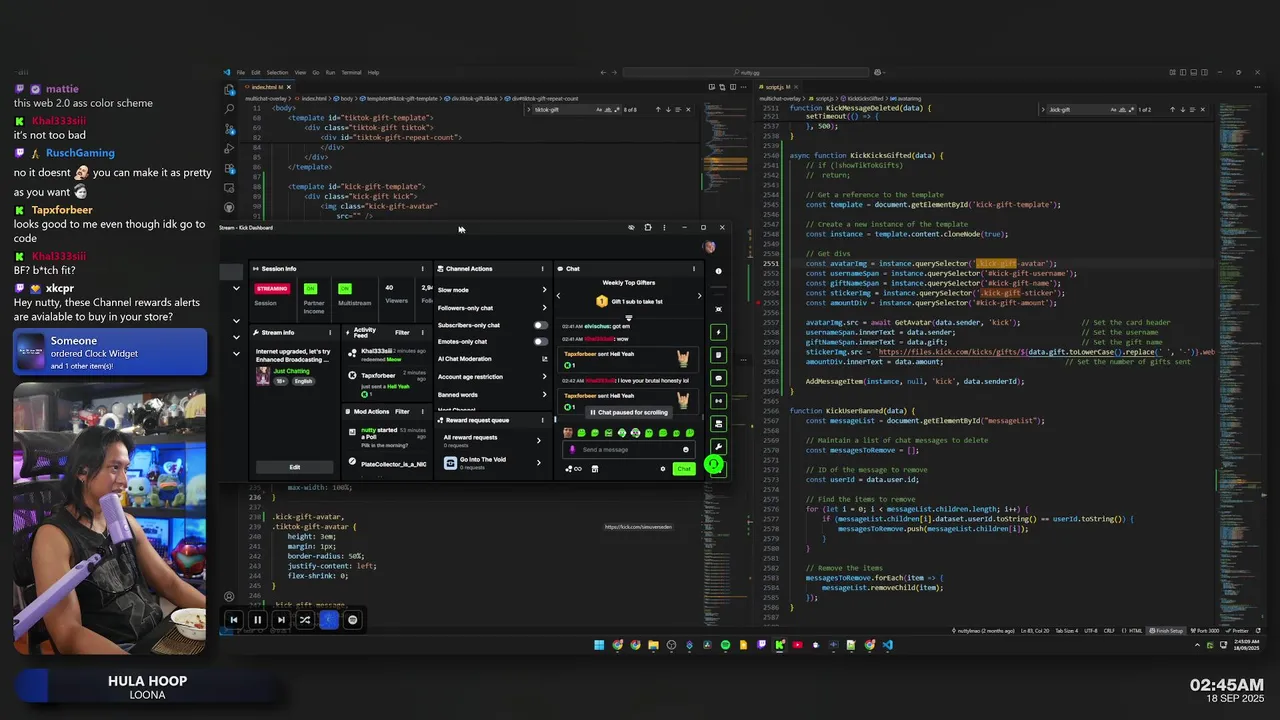This screenshot has height=720, width=1280.
Task: Show previous Weekly Top Gifters slide
Action: click(x=558, y=296)
